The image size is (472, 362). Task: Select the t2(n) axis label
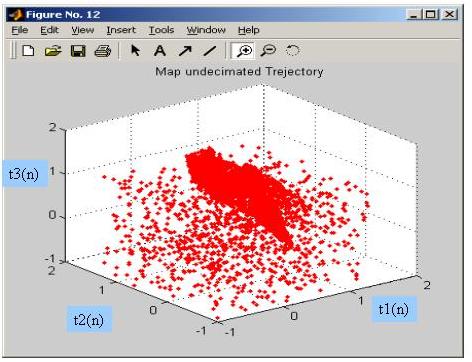[89, 320]
